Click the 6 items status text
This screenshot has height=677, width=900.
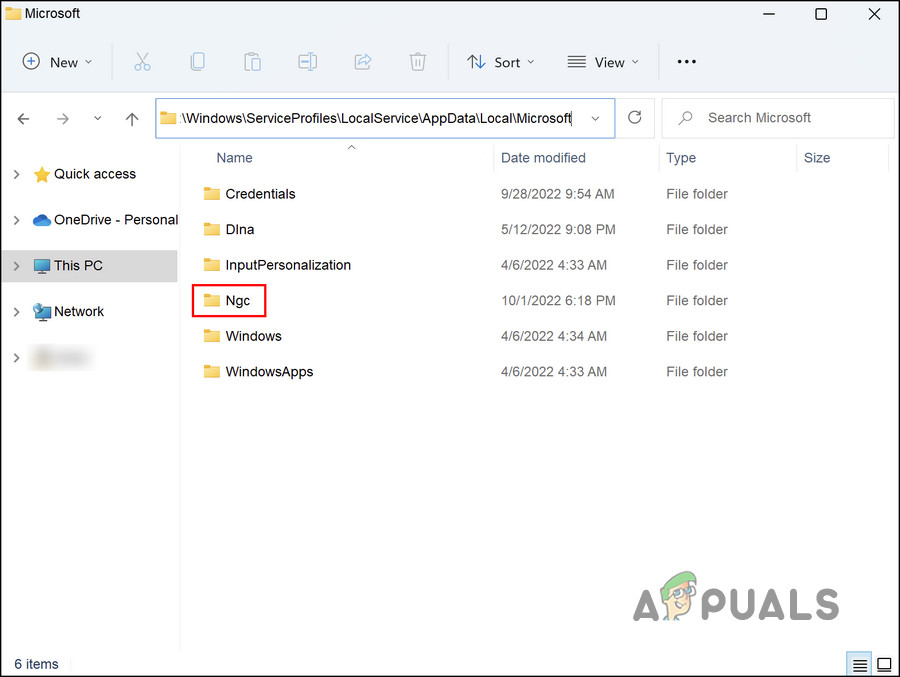[x=36, y=664]
